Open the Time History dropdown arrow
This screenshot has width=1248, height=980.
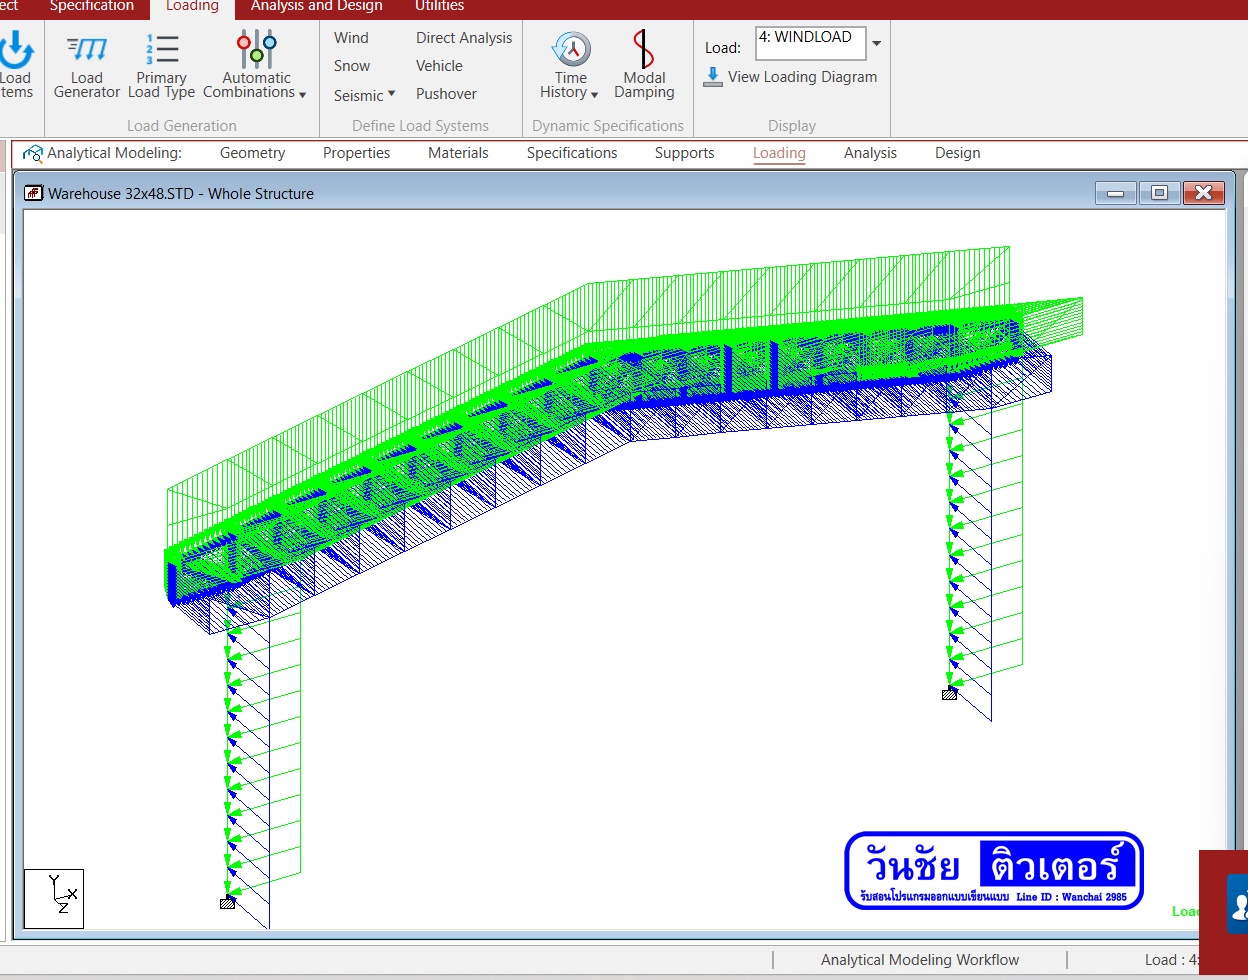tap(595, 94)
